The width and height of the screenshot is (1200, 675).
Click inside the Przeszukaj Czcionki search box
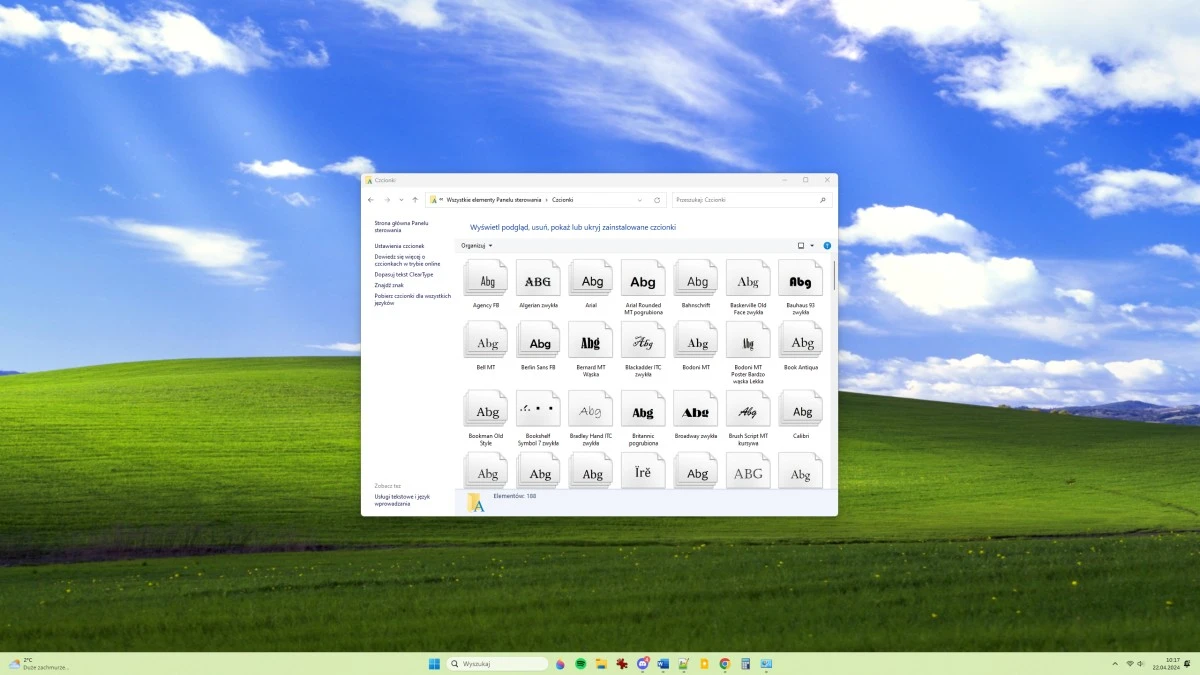(750, 199)
